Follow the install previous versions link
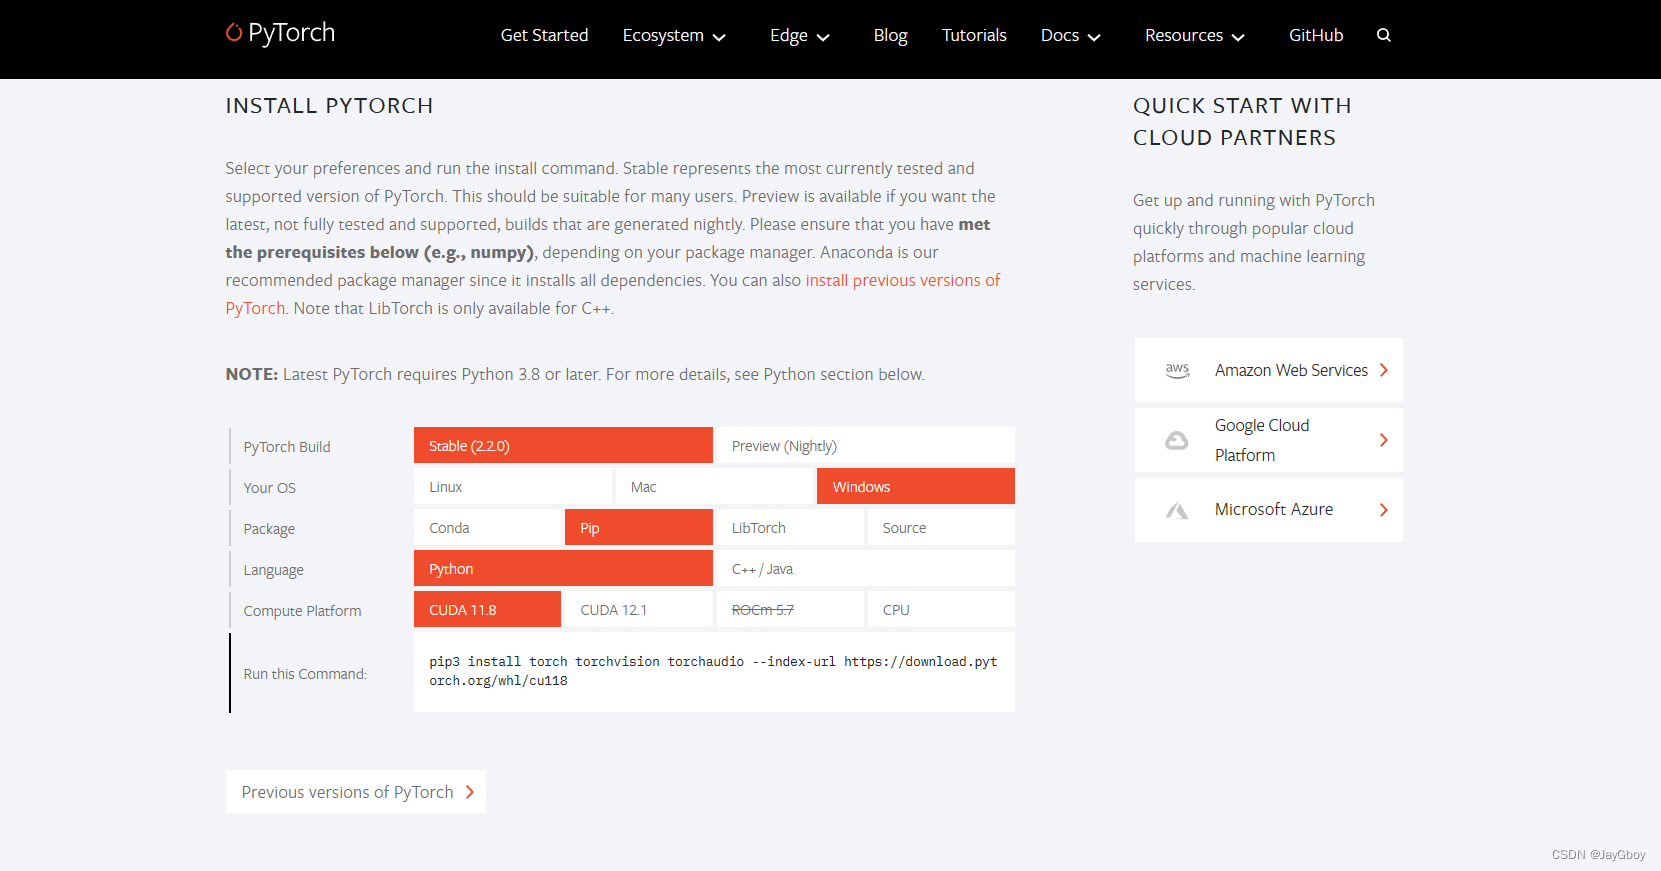 click(902, 280)
